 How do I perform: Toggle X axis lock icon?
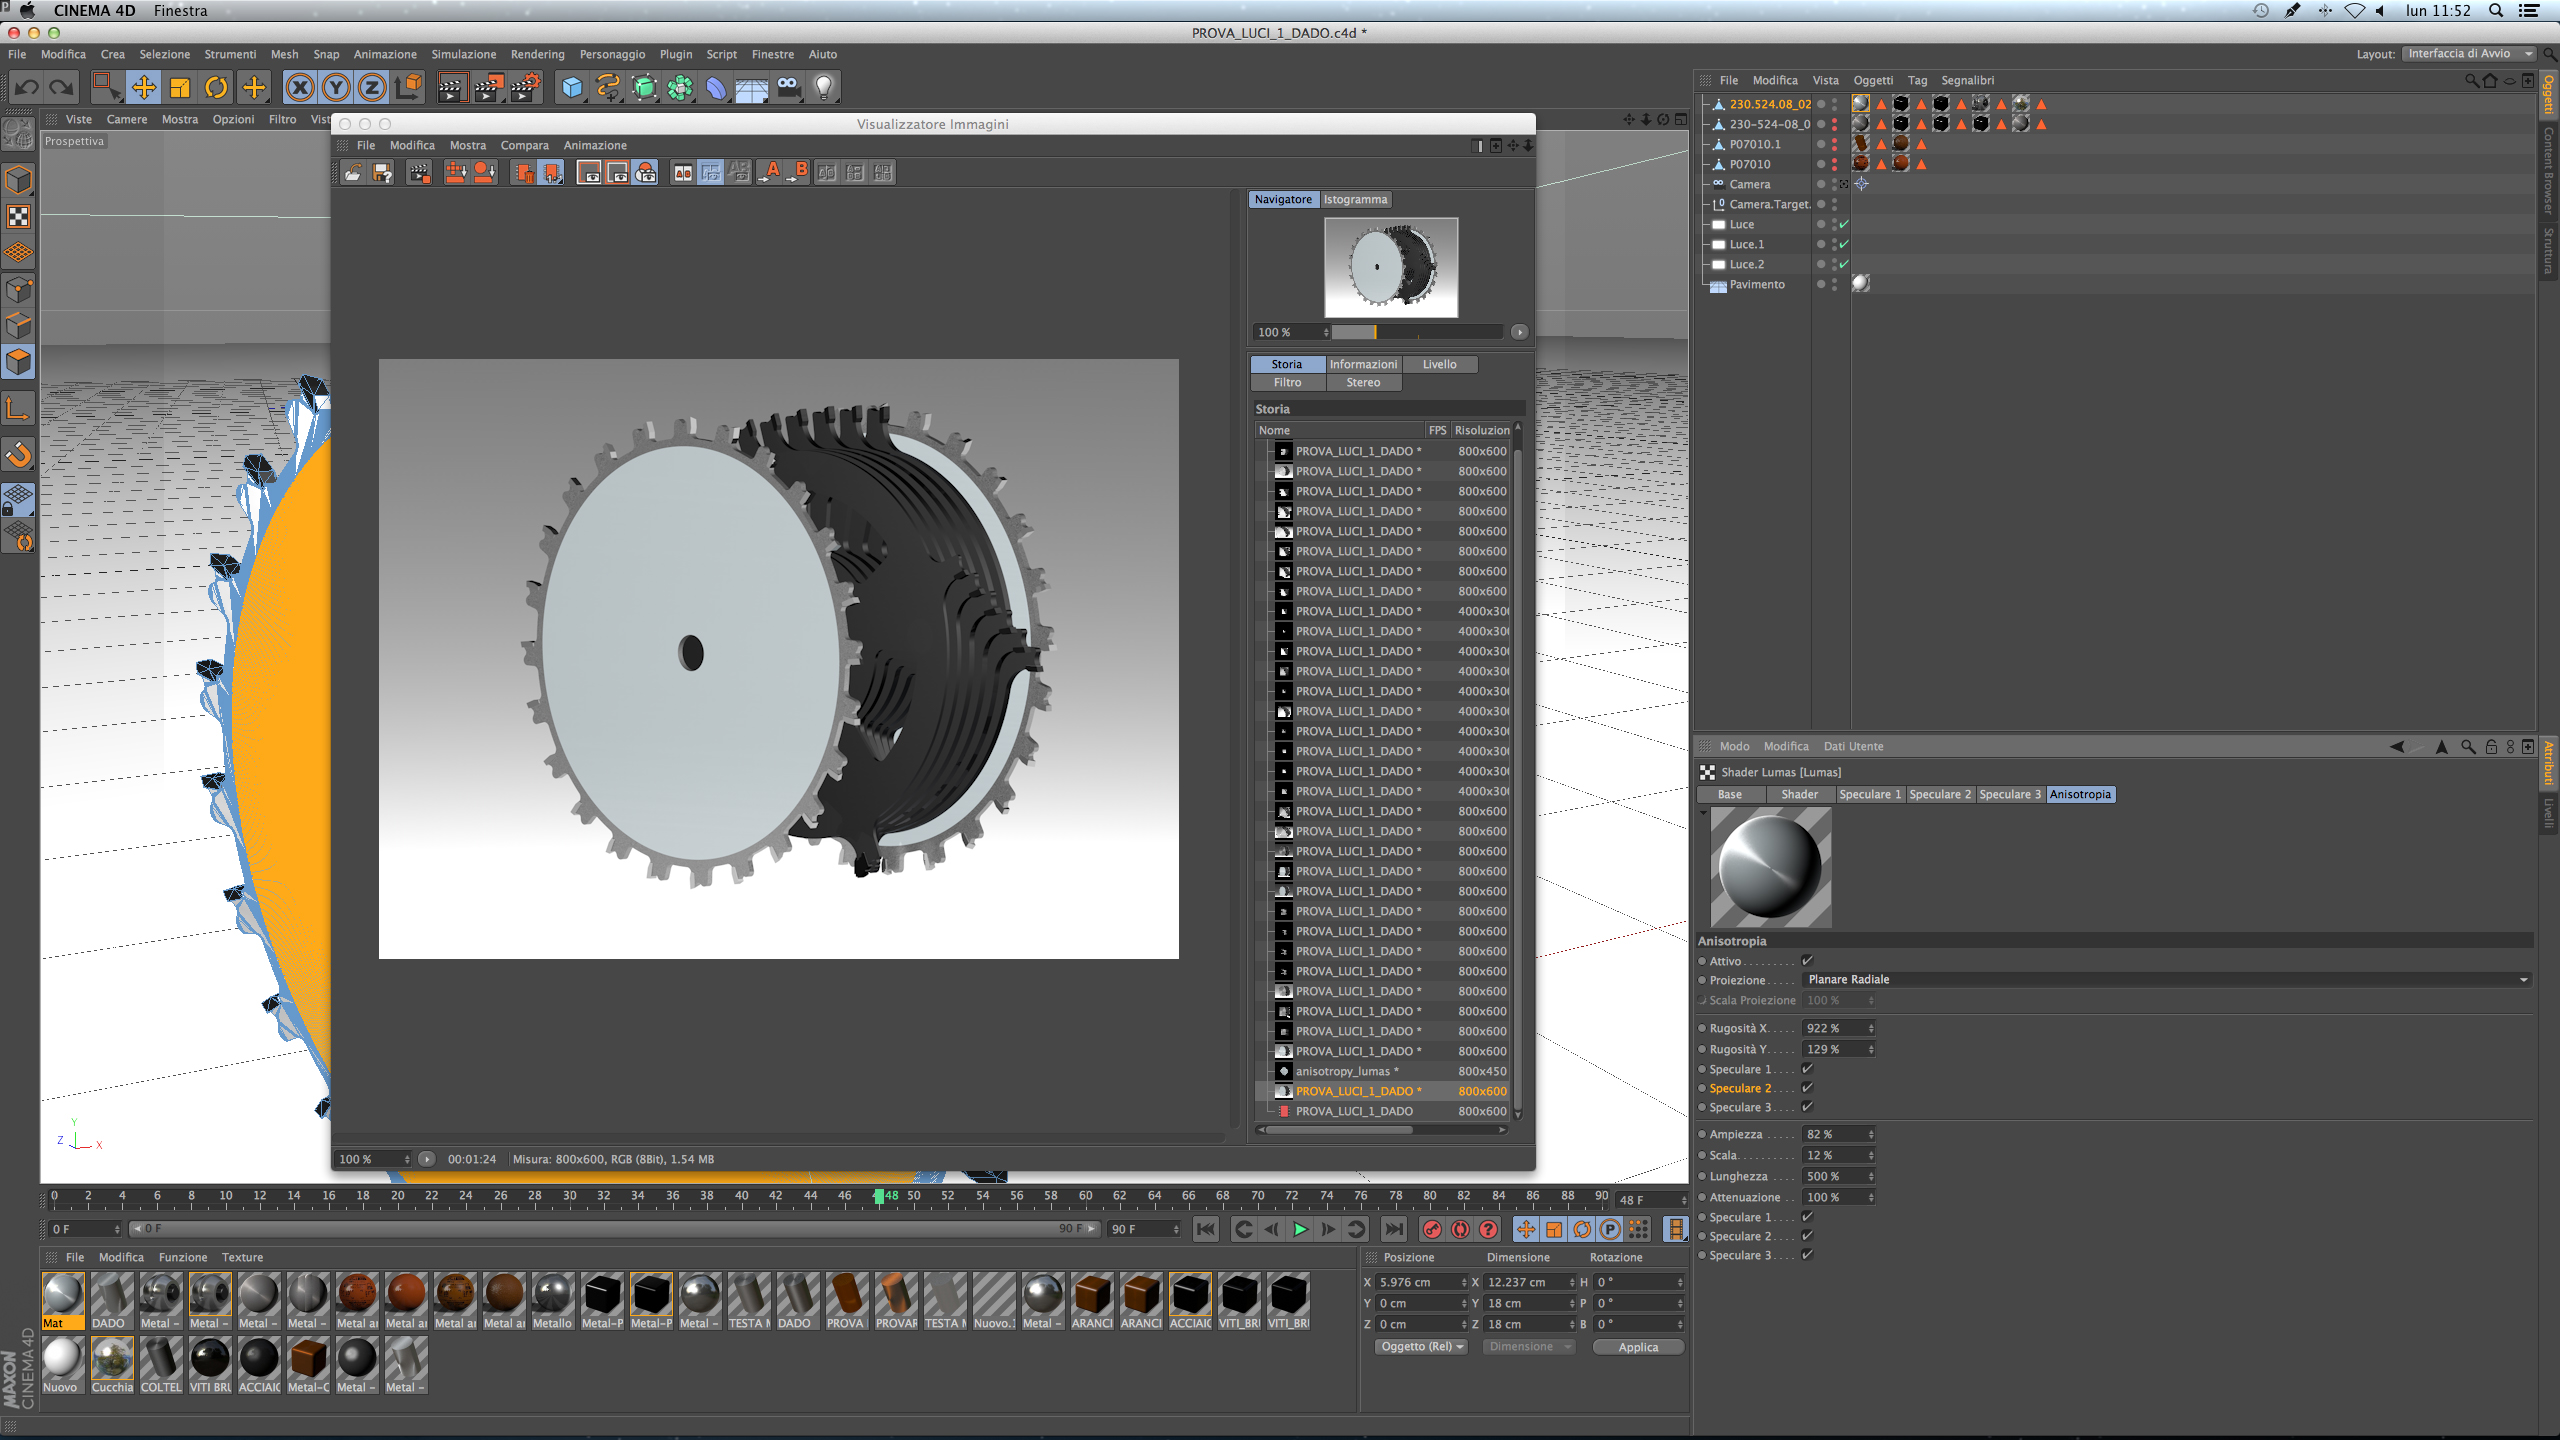click(299, 88)
